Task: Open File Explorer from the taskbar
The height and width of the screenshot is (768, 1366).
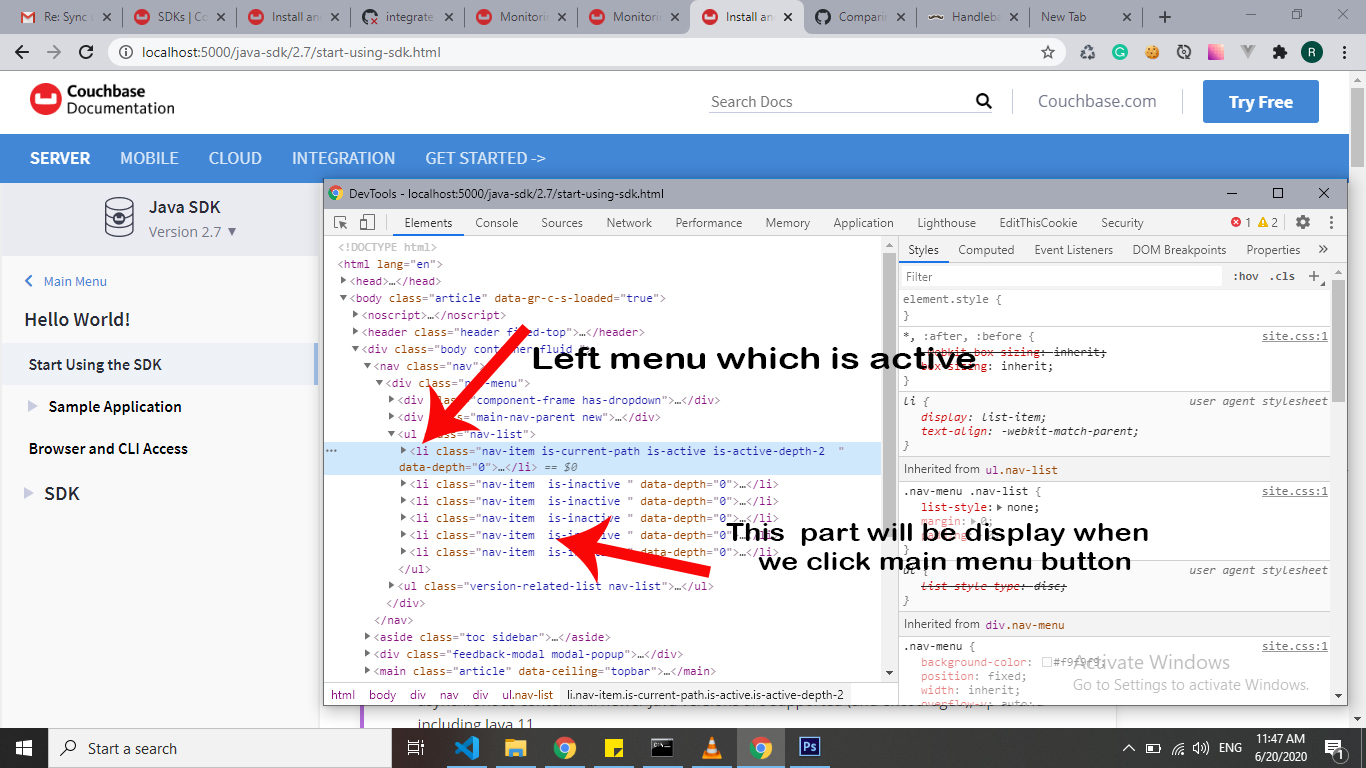Action: (x=516, y=748)
